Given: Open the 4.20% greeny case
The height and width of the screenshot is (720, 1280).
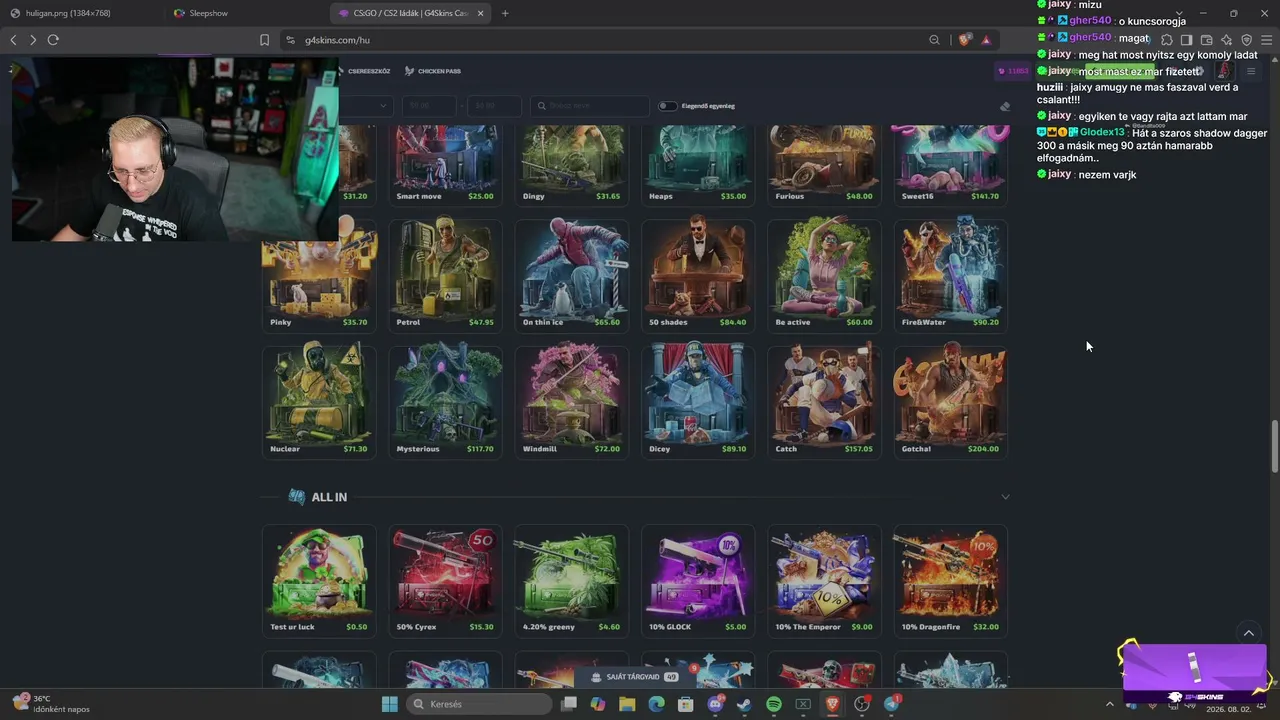Looking at the screenshot, I should [571, 580].
